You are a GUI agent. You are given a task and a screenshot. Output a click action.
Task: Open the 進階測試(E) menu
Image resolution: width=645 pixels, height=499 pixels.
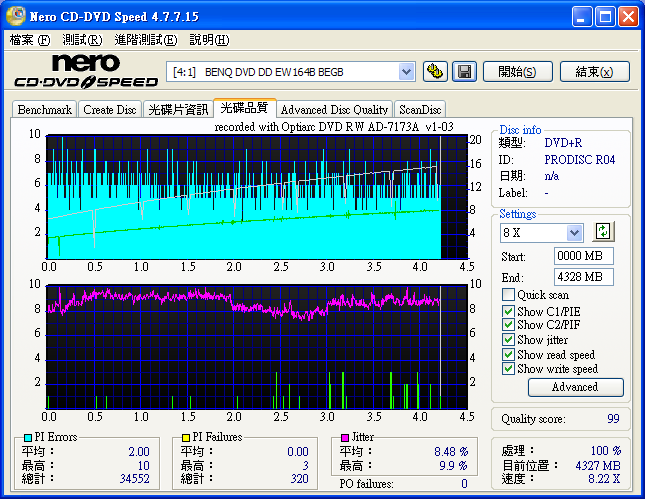pos(146,40)
